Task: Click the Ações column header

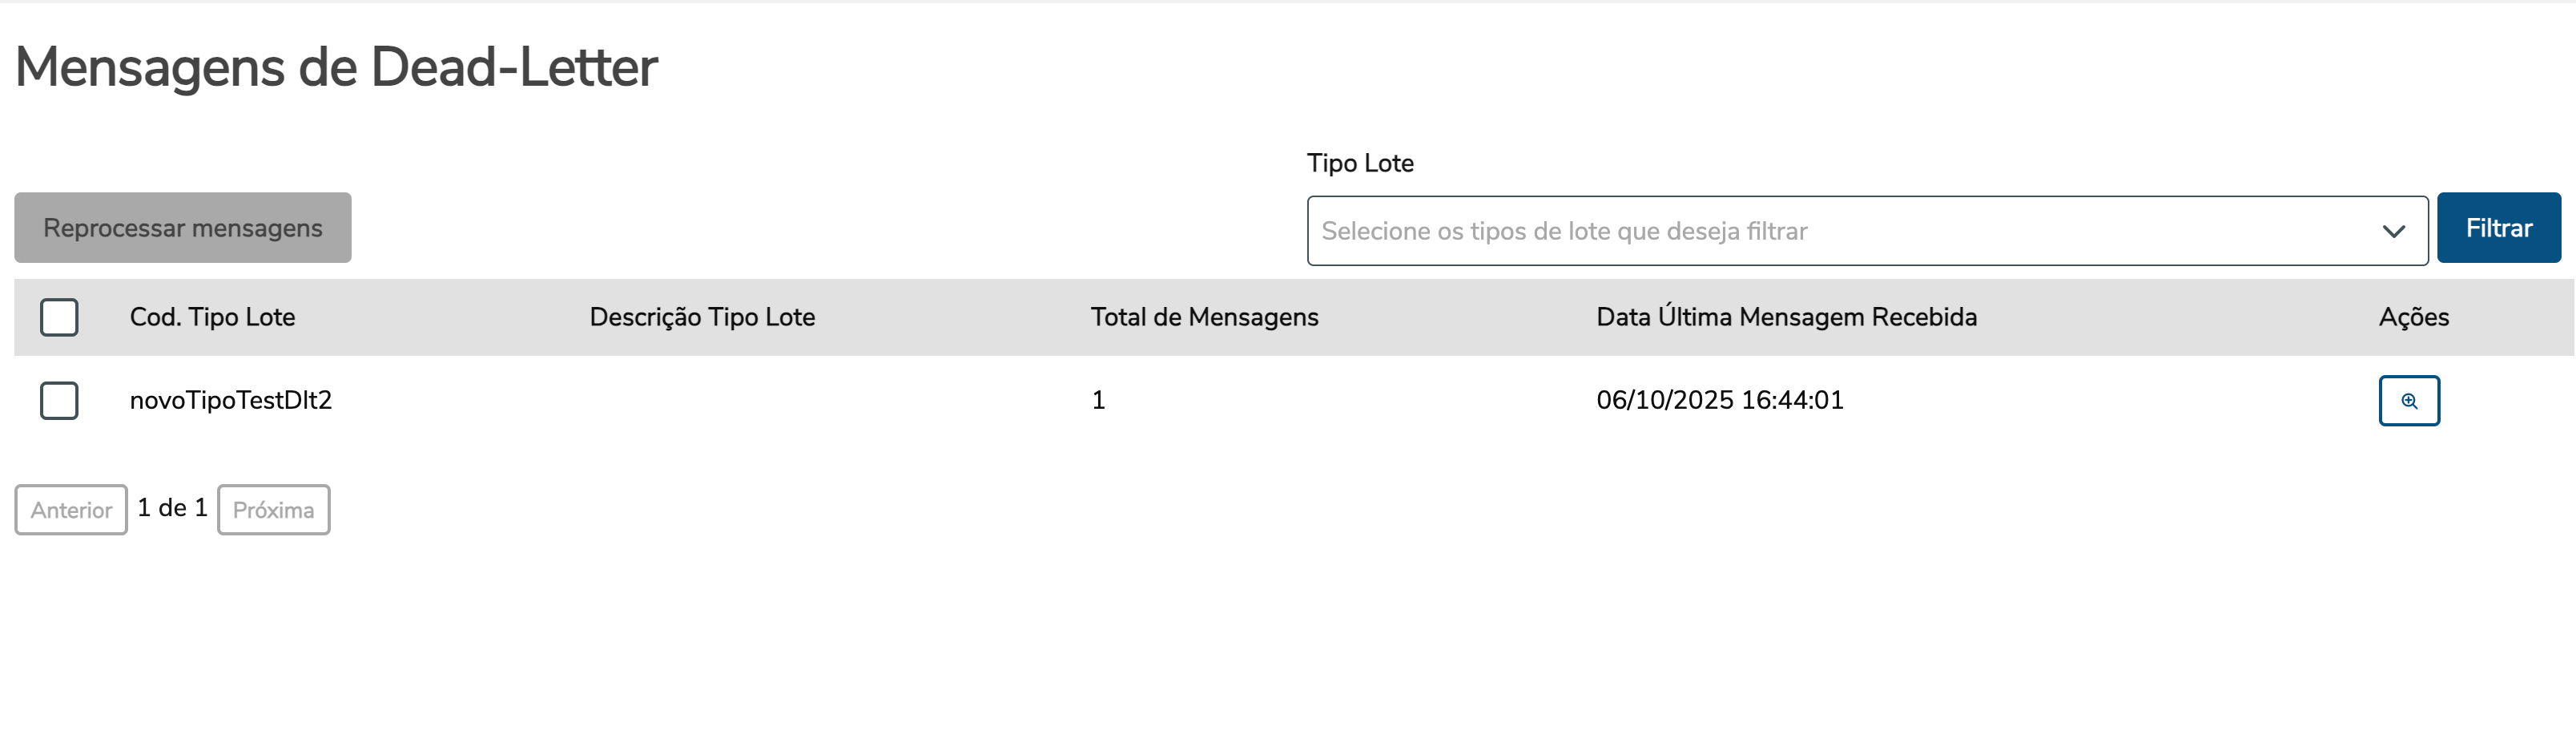Action: [2413, 317]
